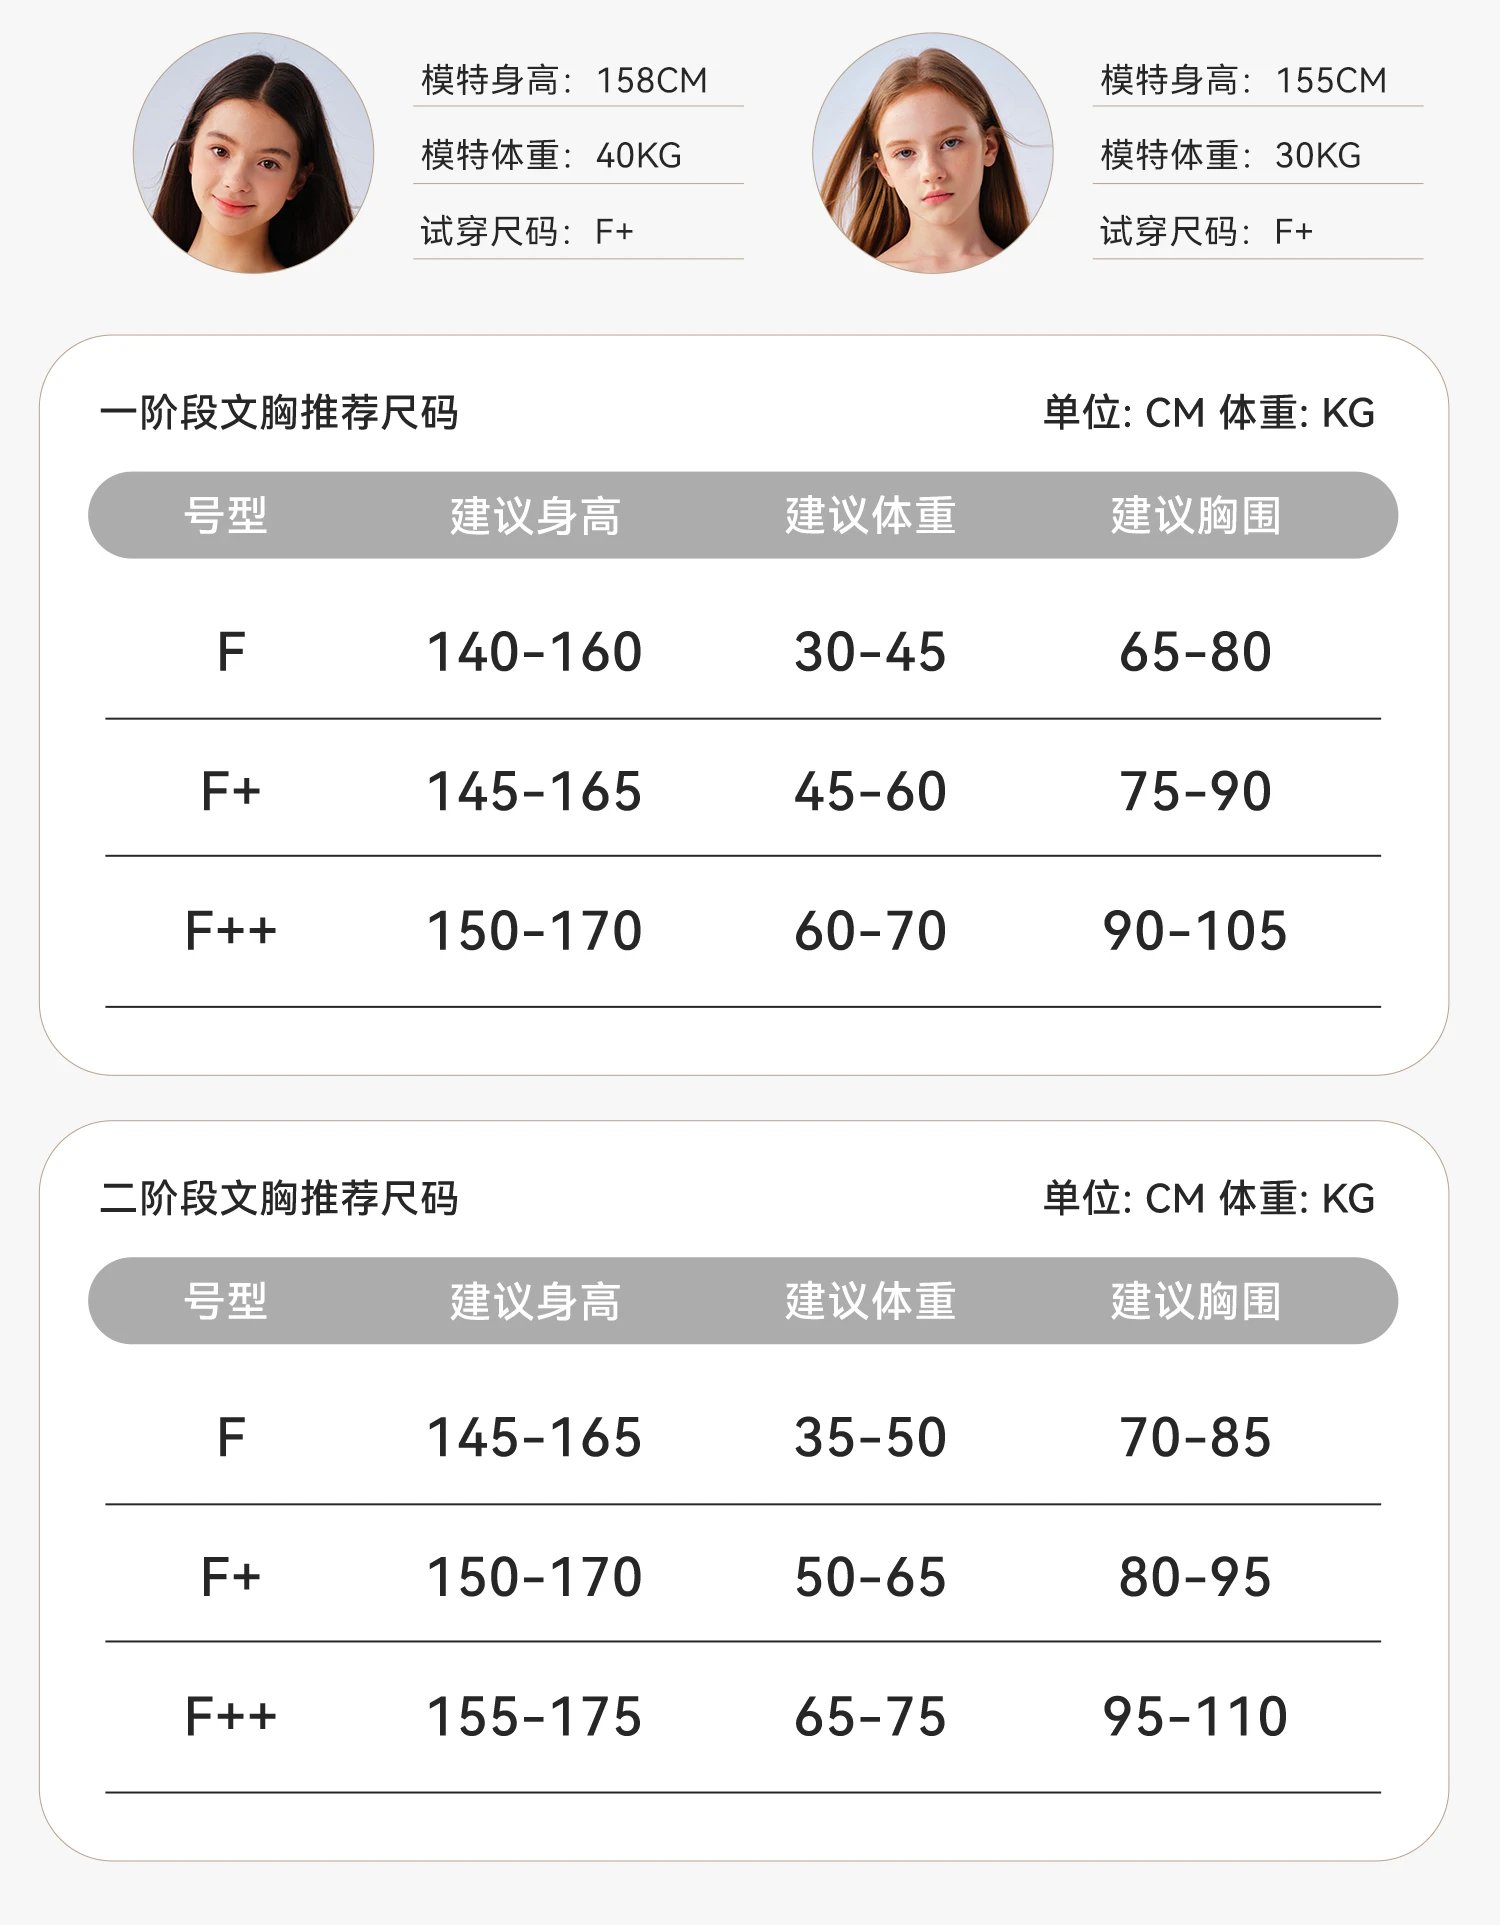
Task: Select the 140-160 height cell
Action: tap(535, 652)
